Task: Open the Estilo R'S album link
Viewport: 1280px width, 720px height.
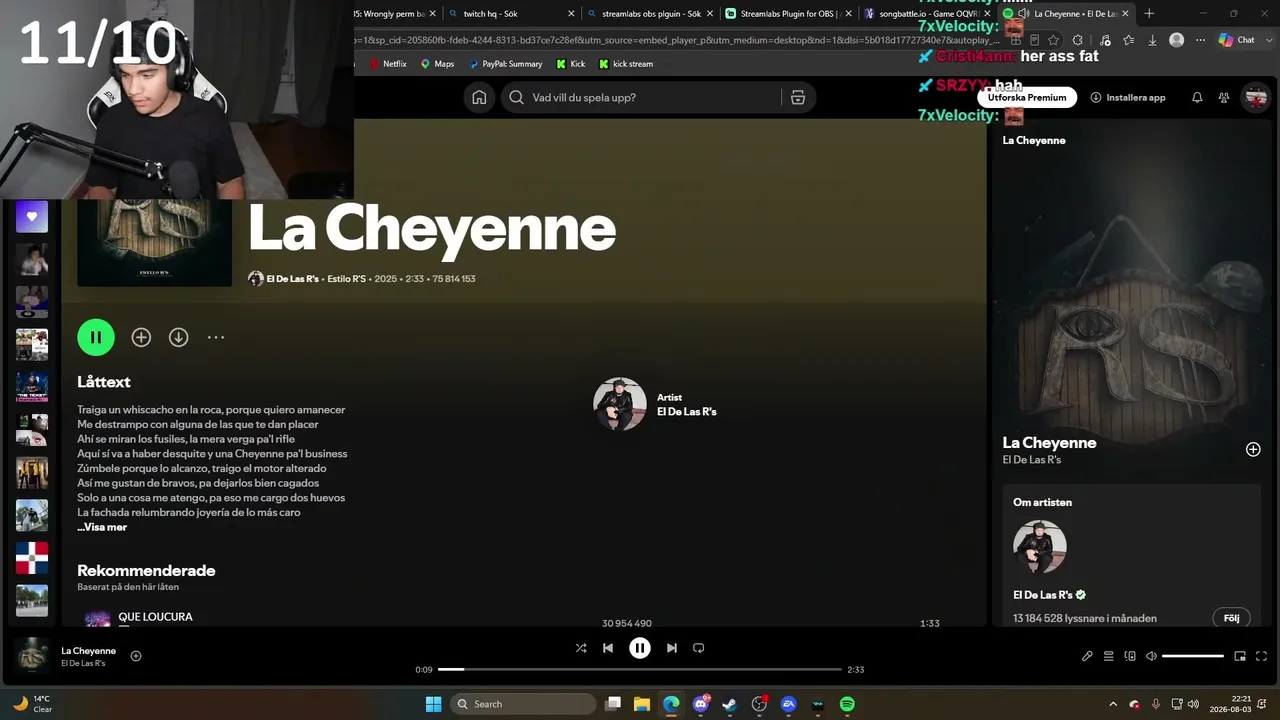Action: (347, 279)
